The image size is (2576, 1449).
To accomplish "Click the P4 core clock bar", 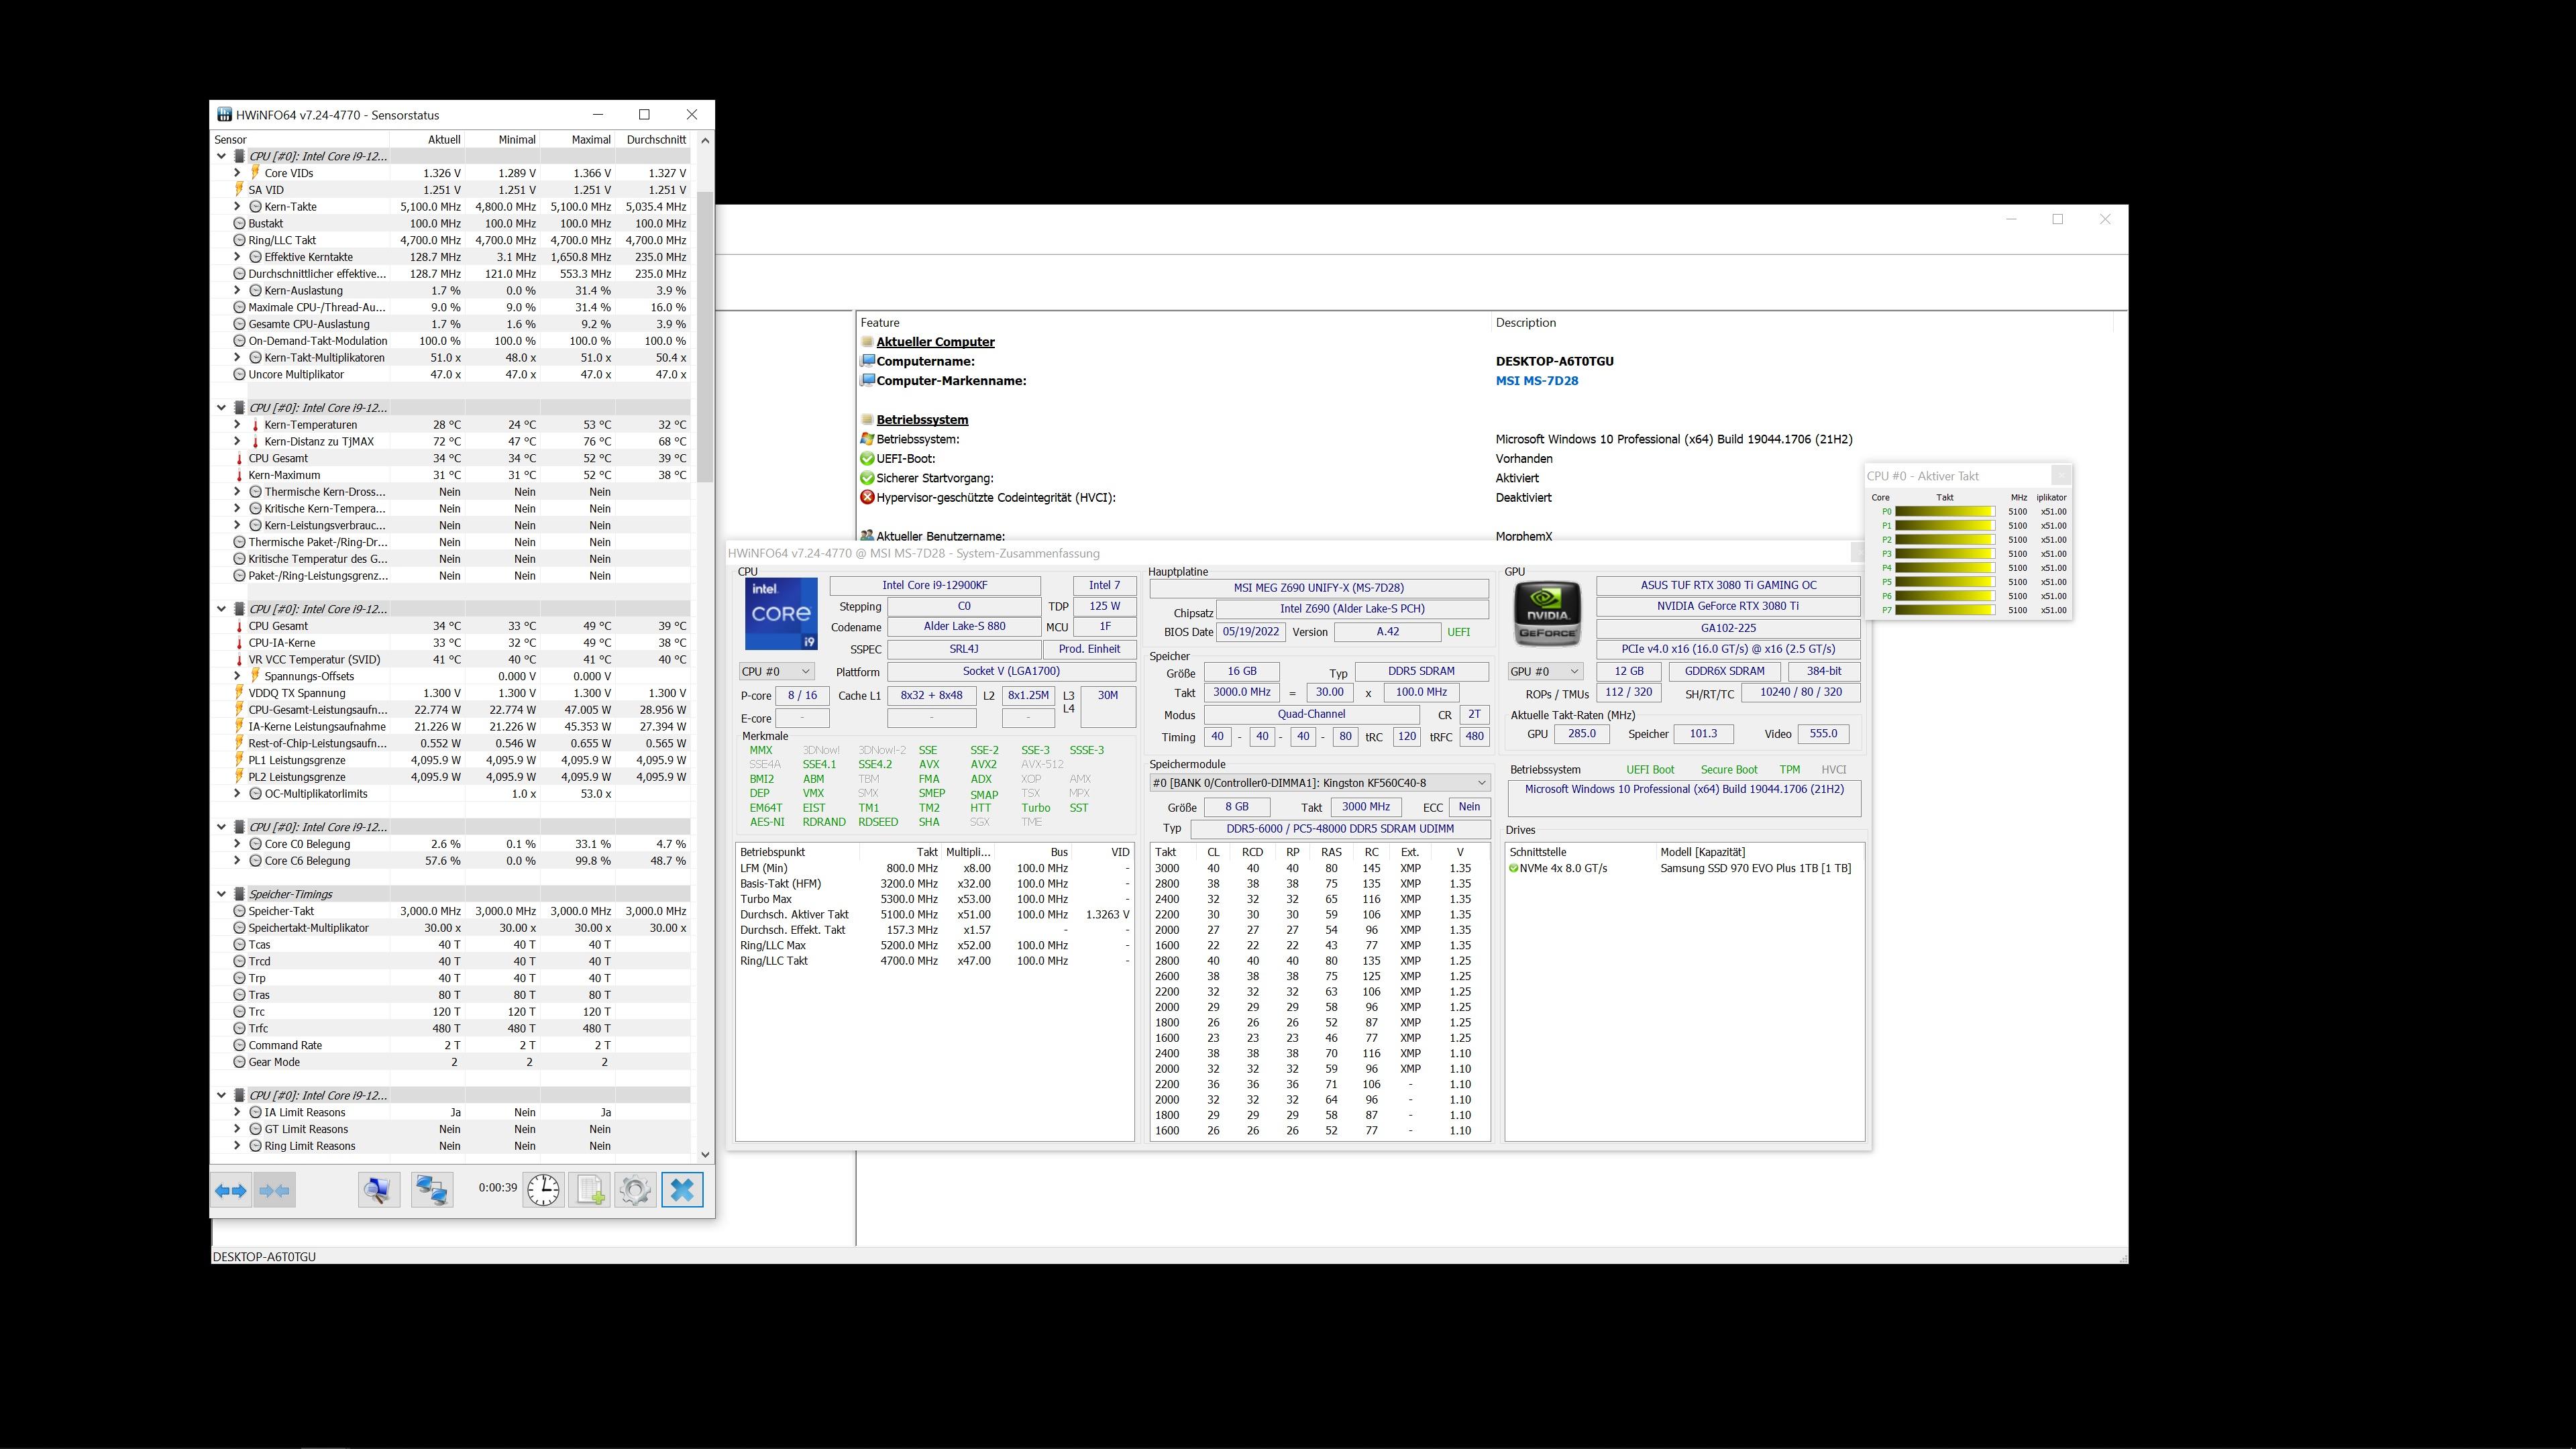I will (x=1944, y=568).
